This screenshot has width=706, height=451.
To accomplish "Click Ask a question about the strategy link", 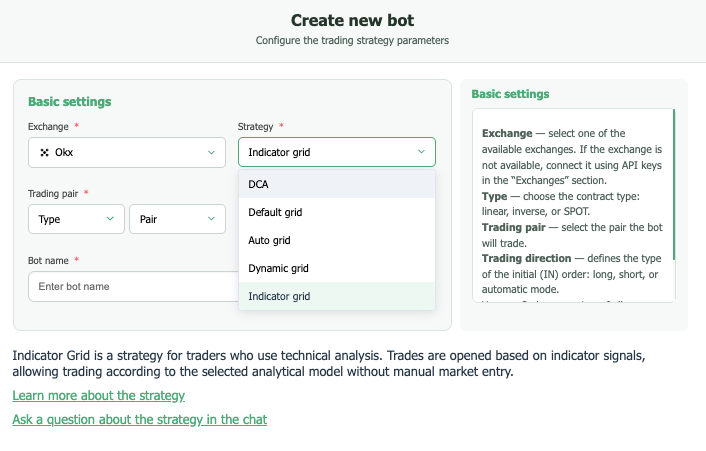I will click(139, 420).
